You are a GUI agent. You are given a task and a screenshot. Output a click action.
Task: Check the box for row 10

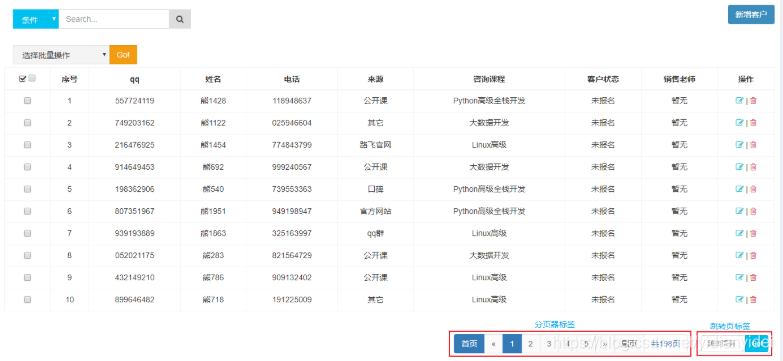pos(27,300)
